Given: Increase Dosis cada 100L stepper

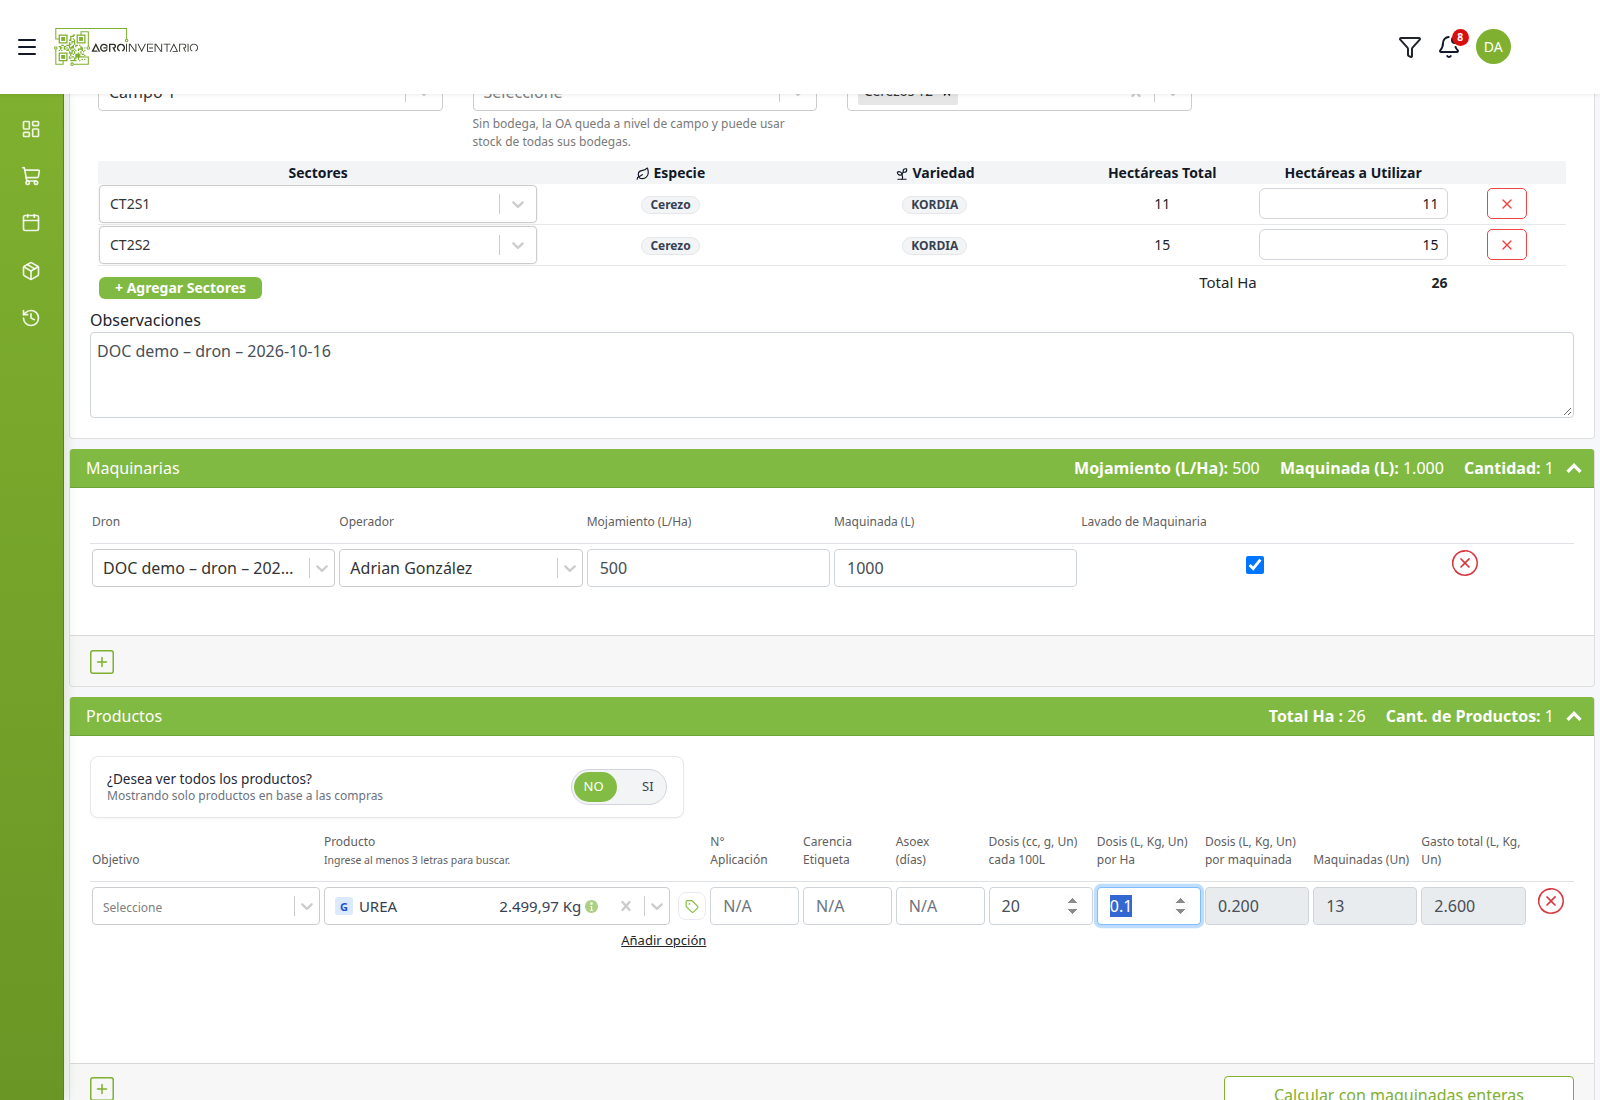Looking at the screenshot, I should pyautogui.click(x=1072, y=900).
